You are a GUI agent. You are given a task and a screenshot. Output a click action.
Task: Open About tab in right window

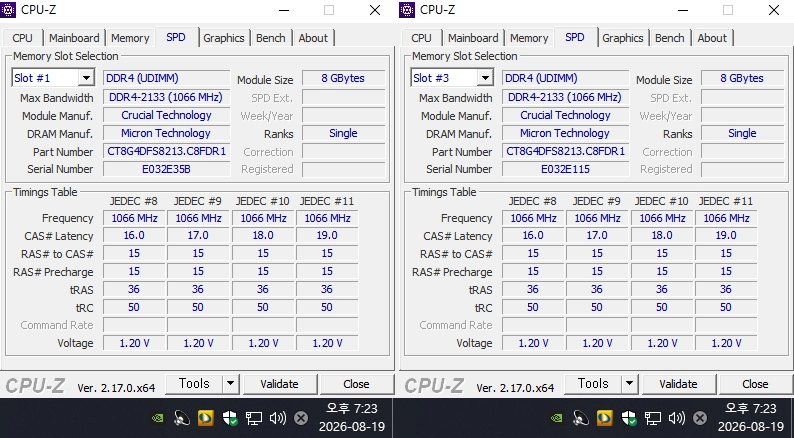(x=712, y=38)
